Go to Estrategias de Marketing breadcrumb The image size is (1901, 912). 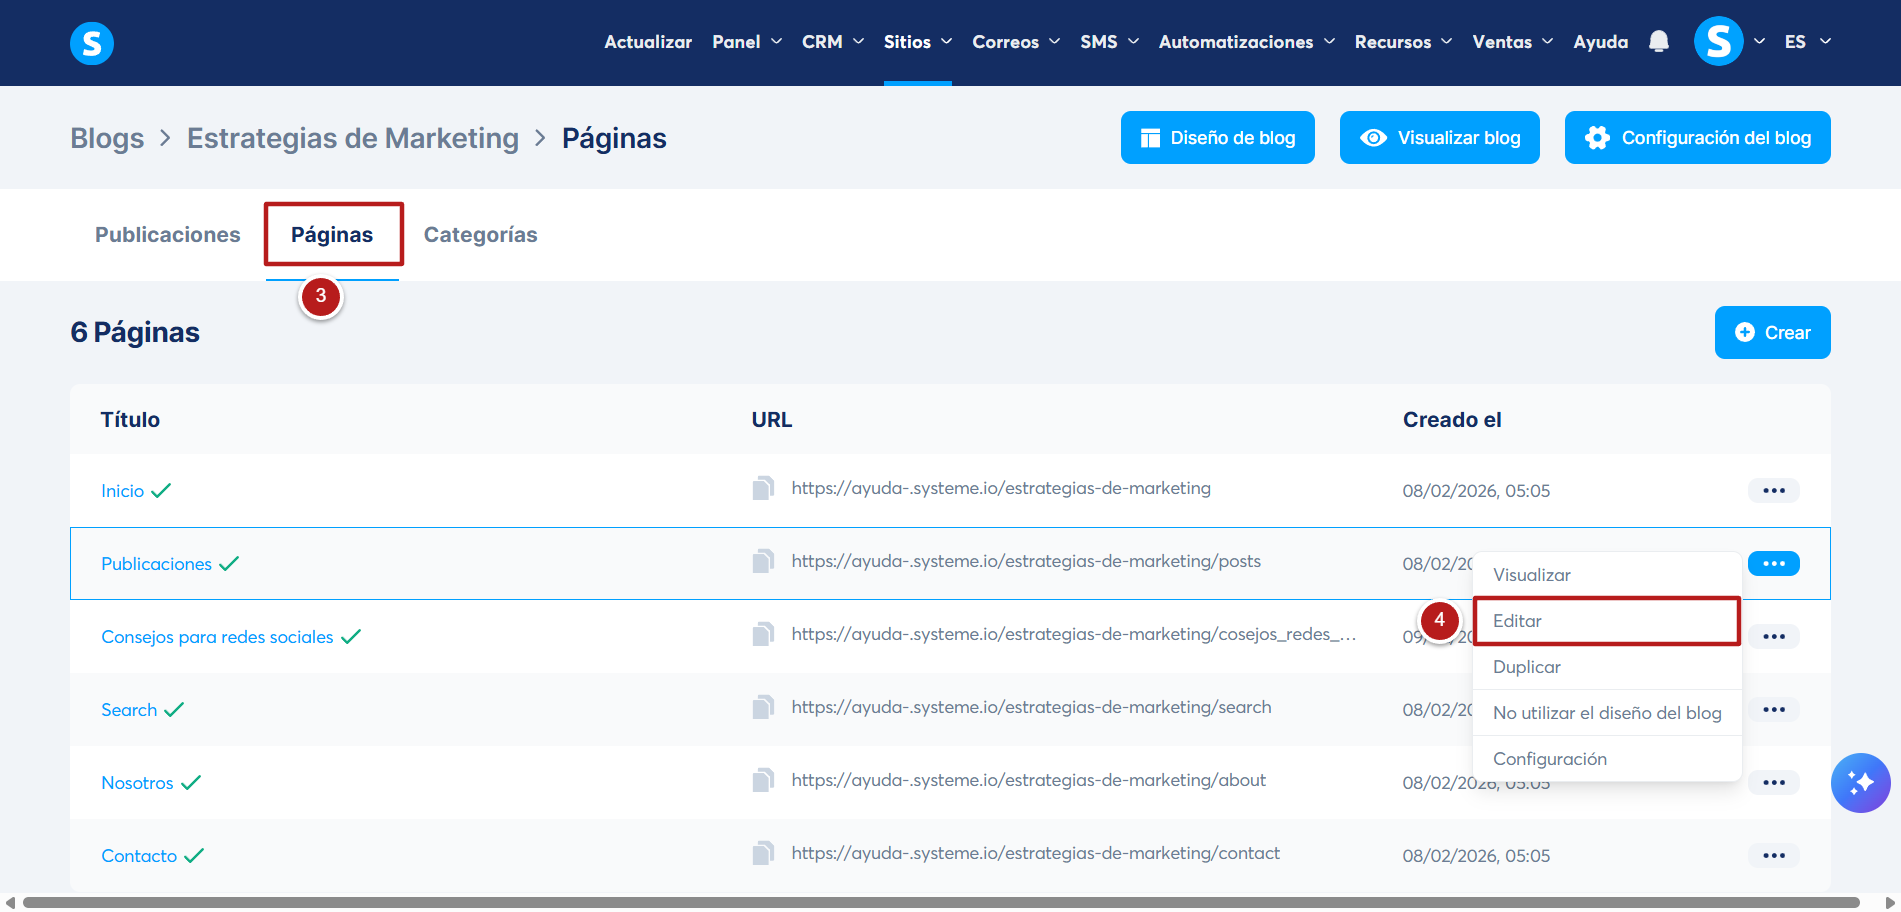[x=353, y=138]
